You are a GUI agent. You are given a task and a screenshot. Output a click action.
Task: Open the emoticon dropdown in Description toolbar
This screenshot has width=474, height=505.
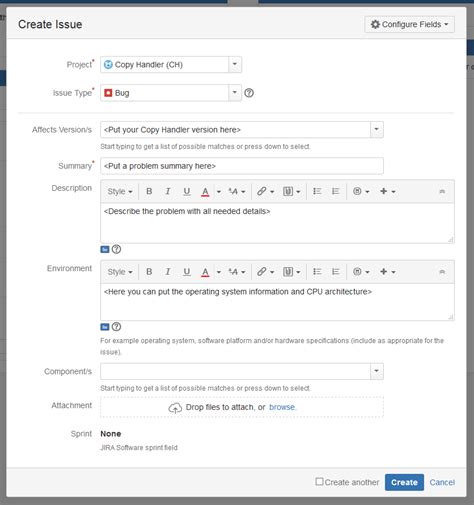pos(361,191)
